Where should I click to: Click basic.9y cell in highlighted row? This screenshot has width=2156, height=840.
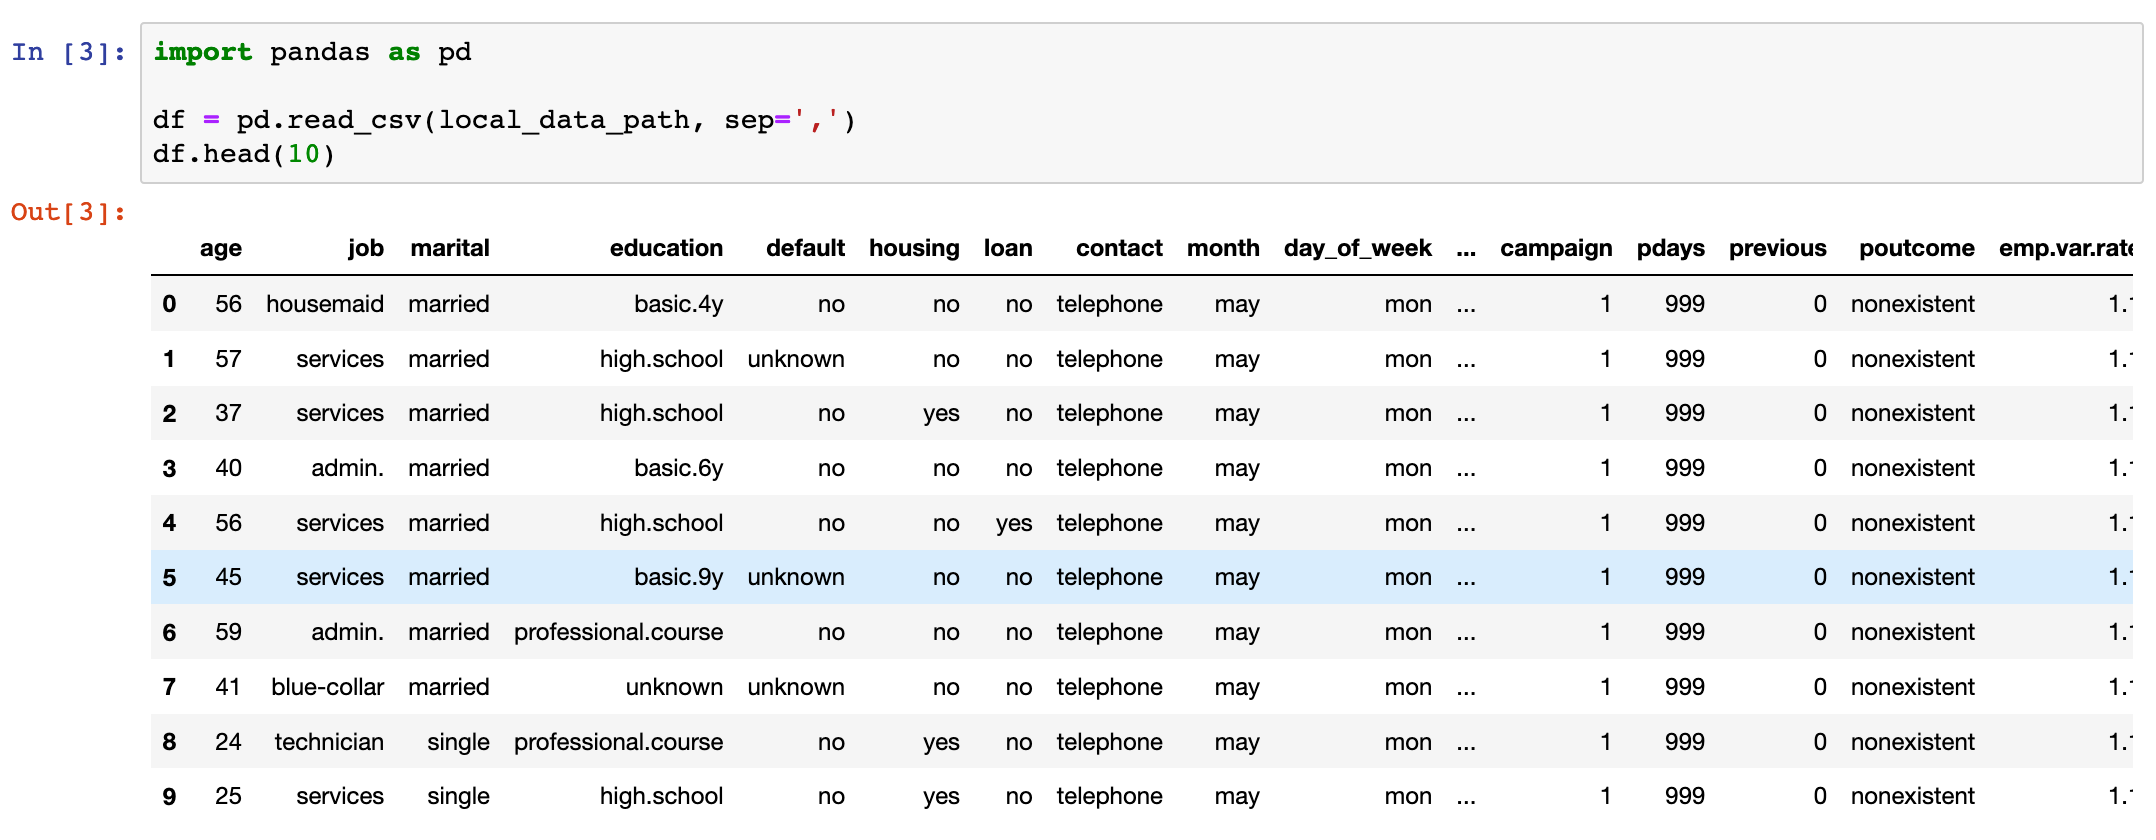pos(678,577)
